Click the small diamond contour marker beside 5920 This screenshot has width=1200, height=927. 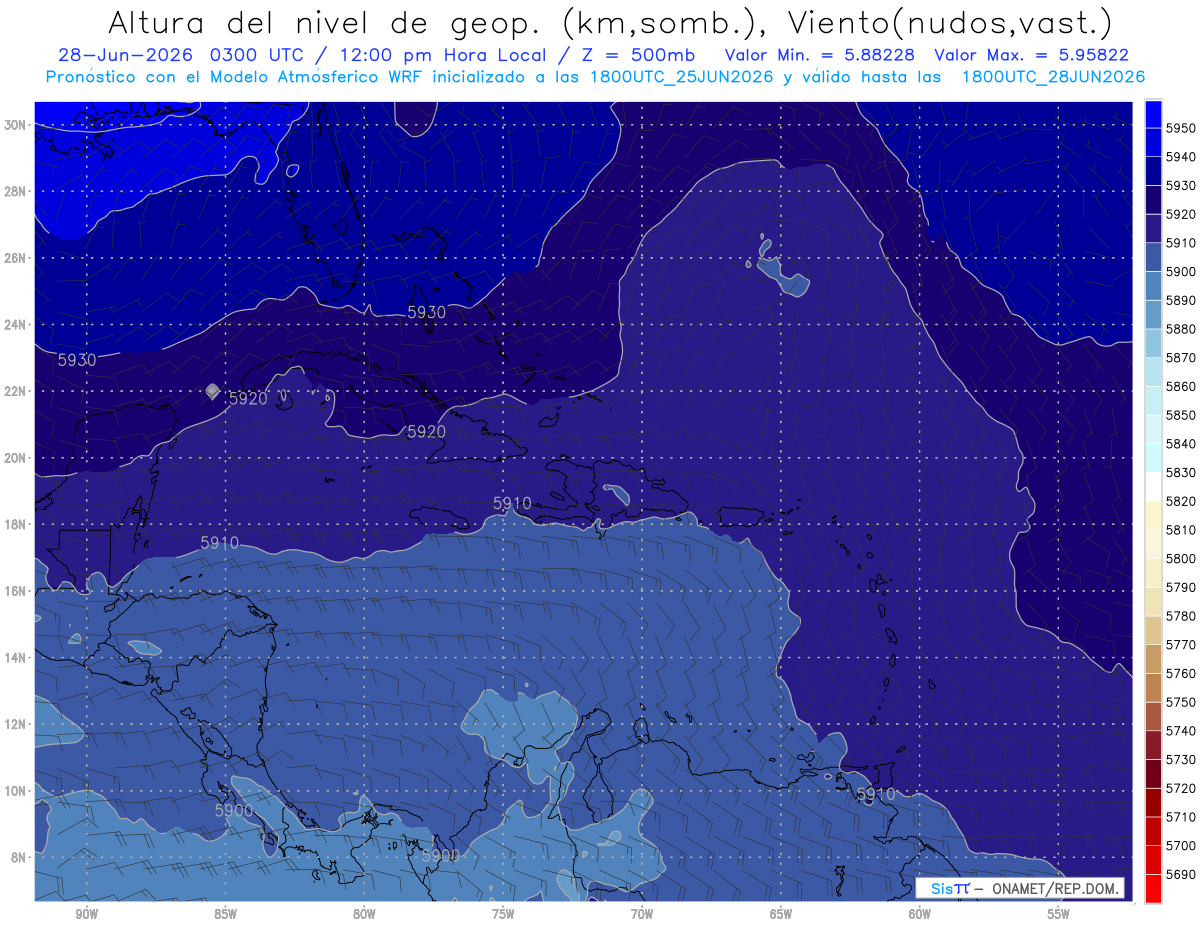point(212,391)
